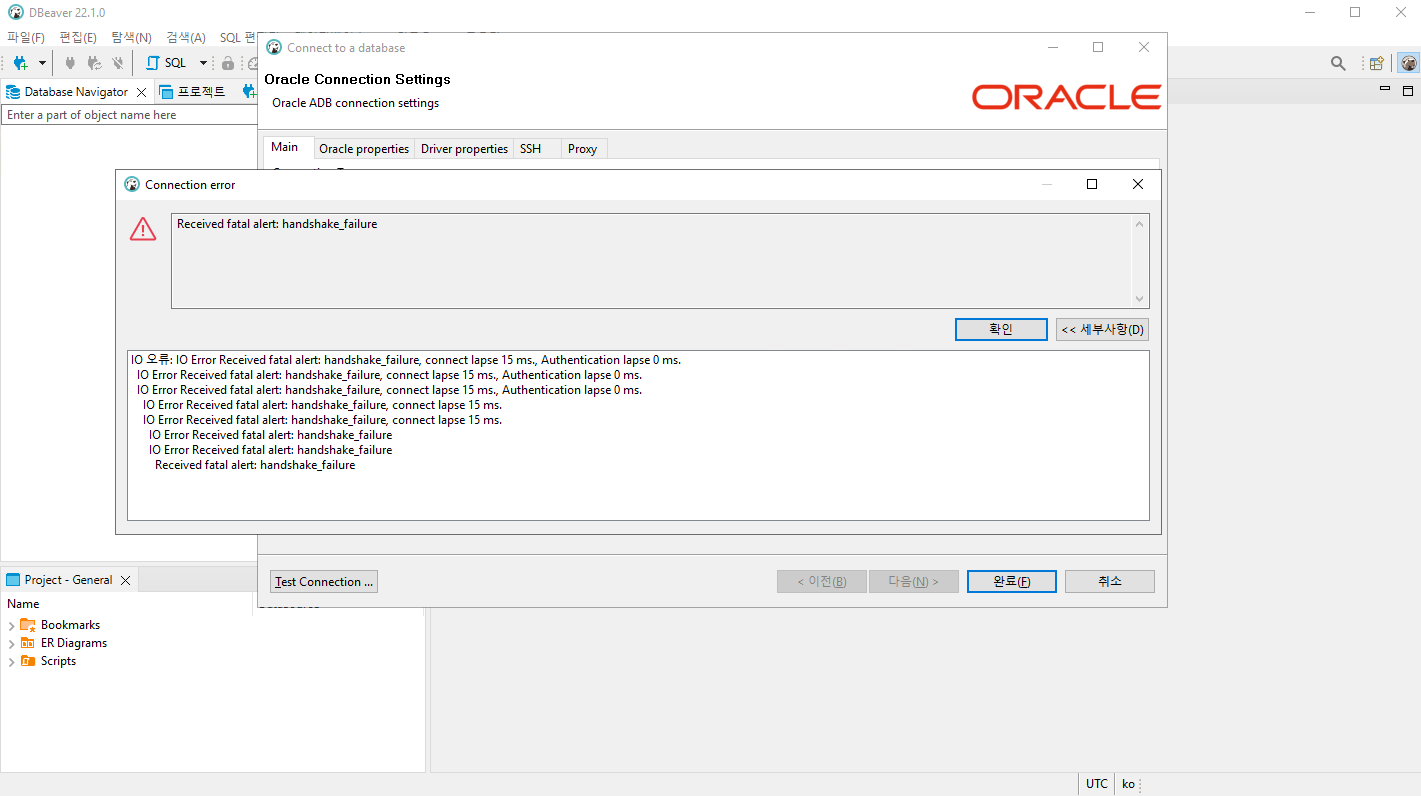The width and height of the screenshot is (1421, 796).
Task: Select the ER Diagrams folder icon
Action: [28, 643]
